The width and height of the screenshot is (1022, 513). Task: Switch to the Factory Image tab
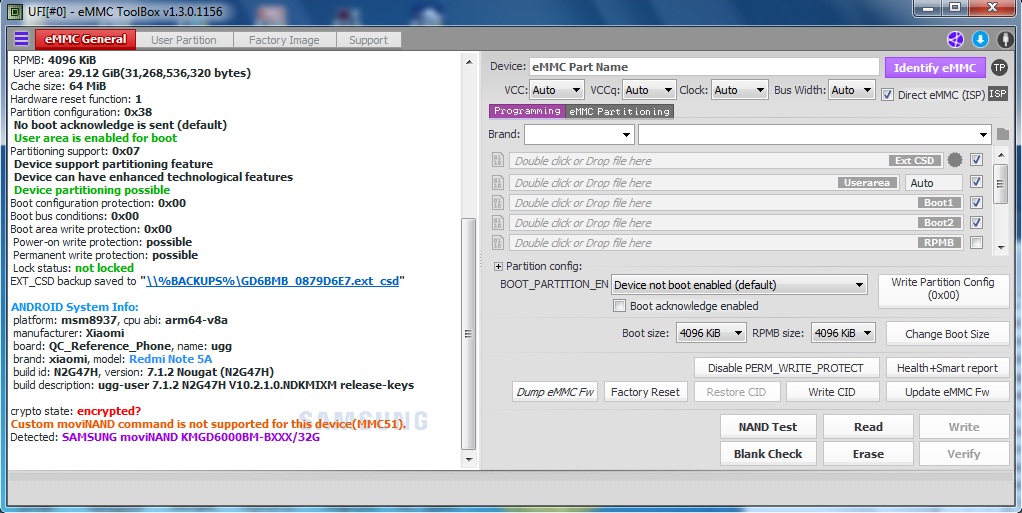pos(284,40)
